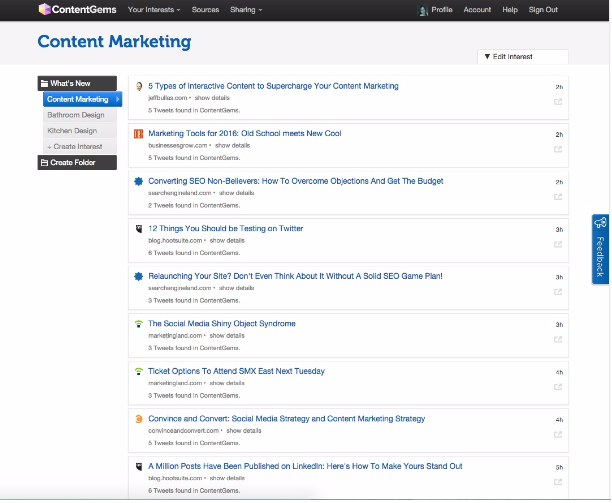
Task: Click the chevron arrow on Content Marketing item
Action: [x=117, y=99]
